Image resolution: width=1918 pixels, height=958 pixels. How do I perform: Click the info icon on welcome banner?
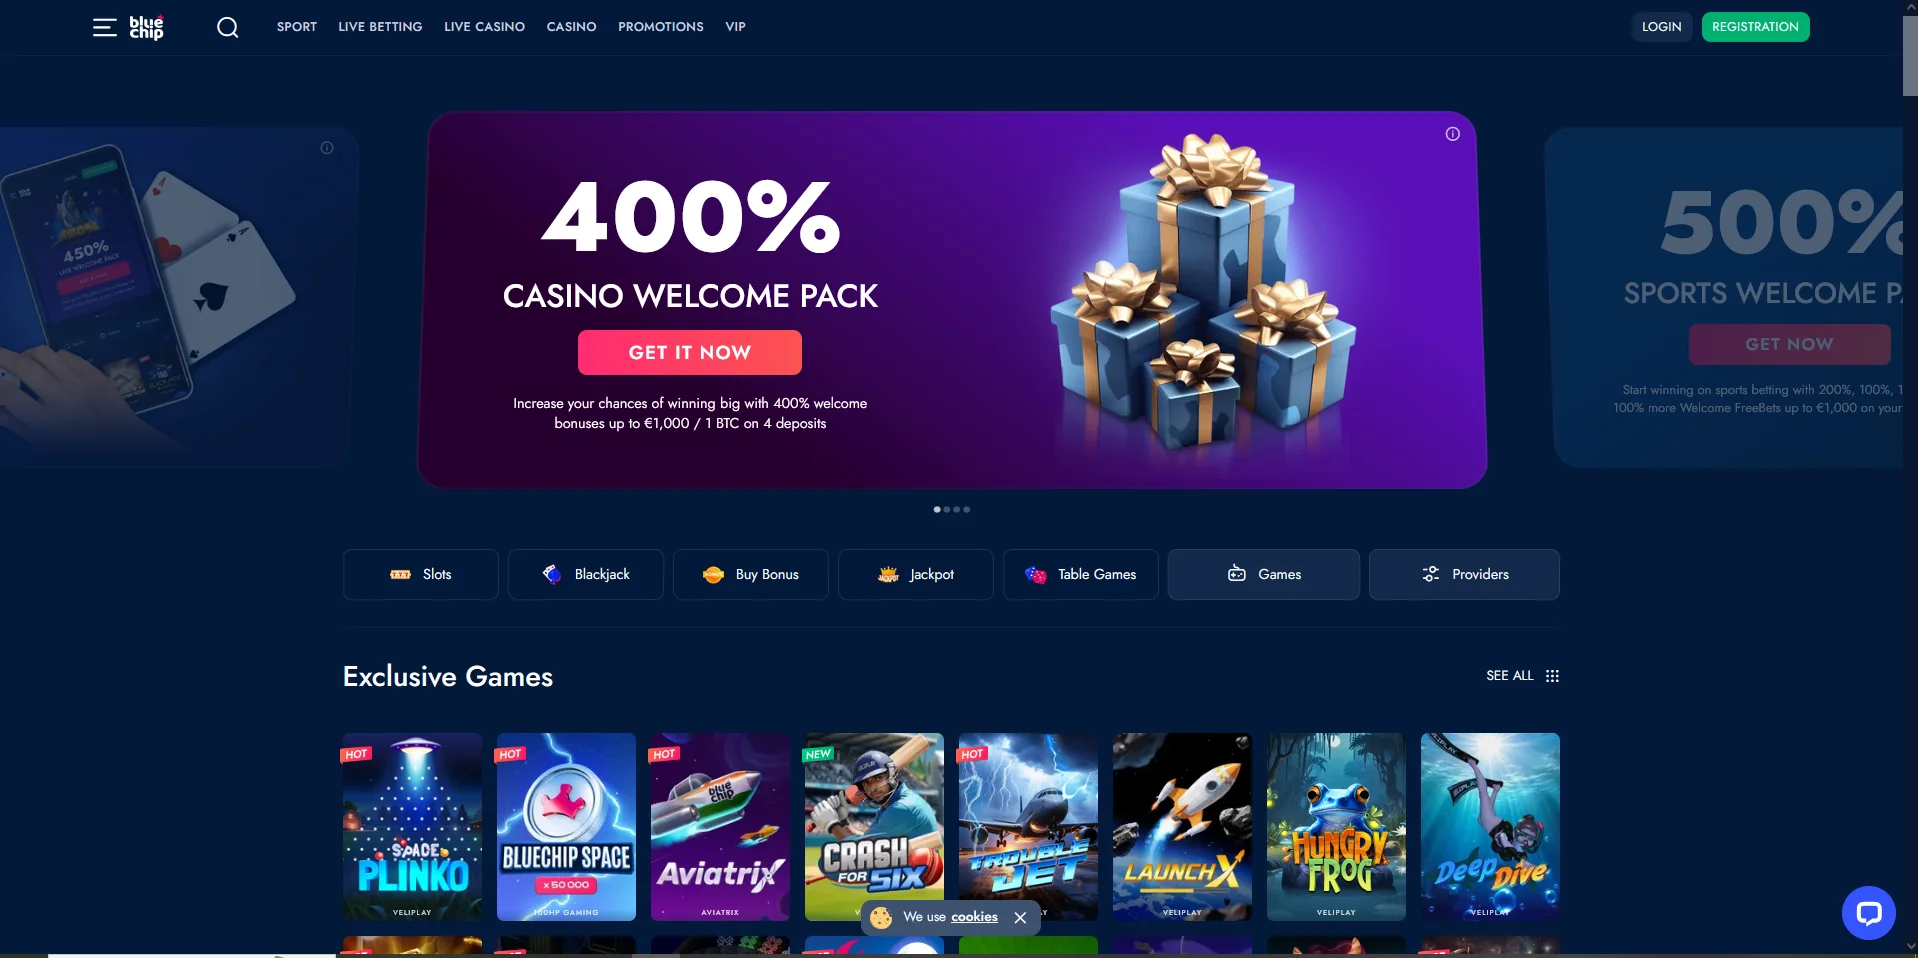(x=1452, y=134)
